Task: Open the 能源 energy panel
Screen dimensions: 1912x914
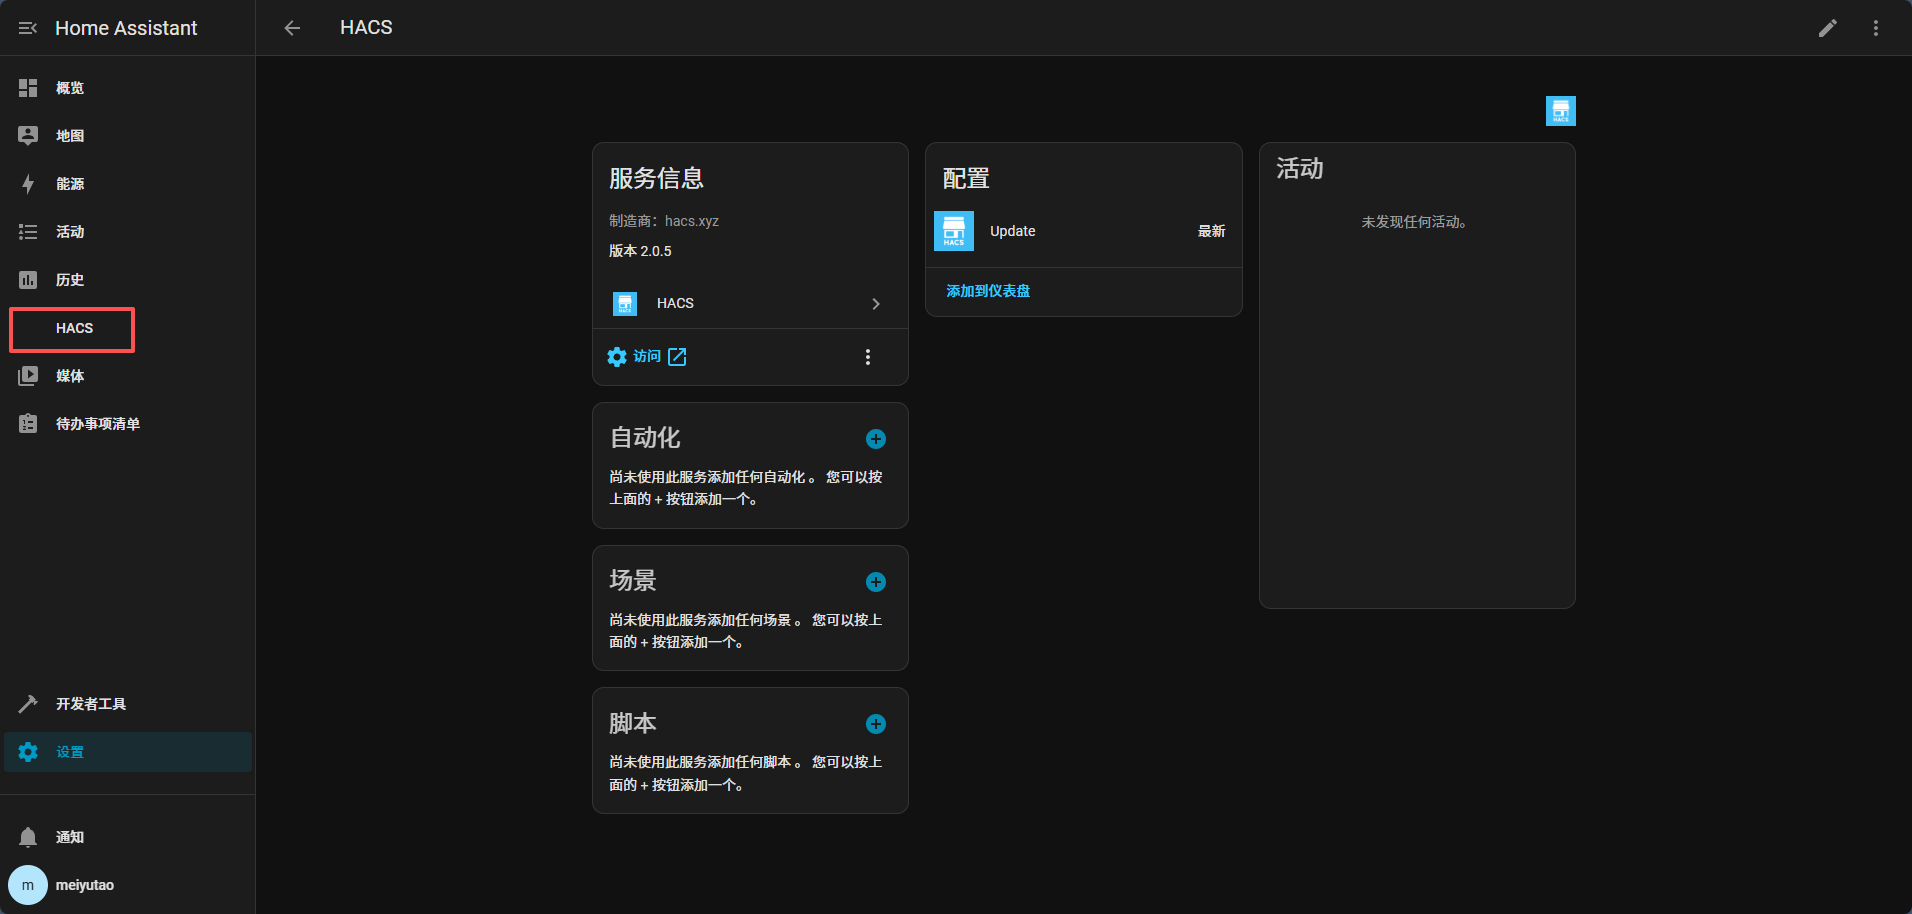Action: [70, 184]
